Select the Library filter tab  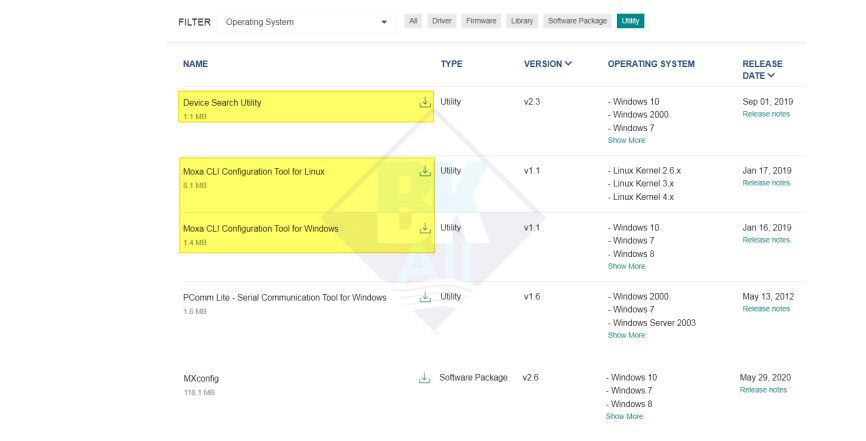pos(522,21)
